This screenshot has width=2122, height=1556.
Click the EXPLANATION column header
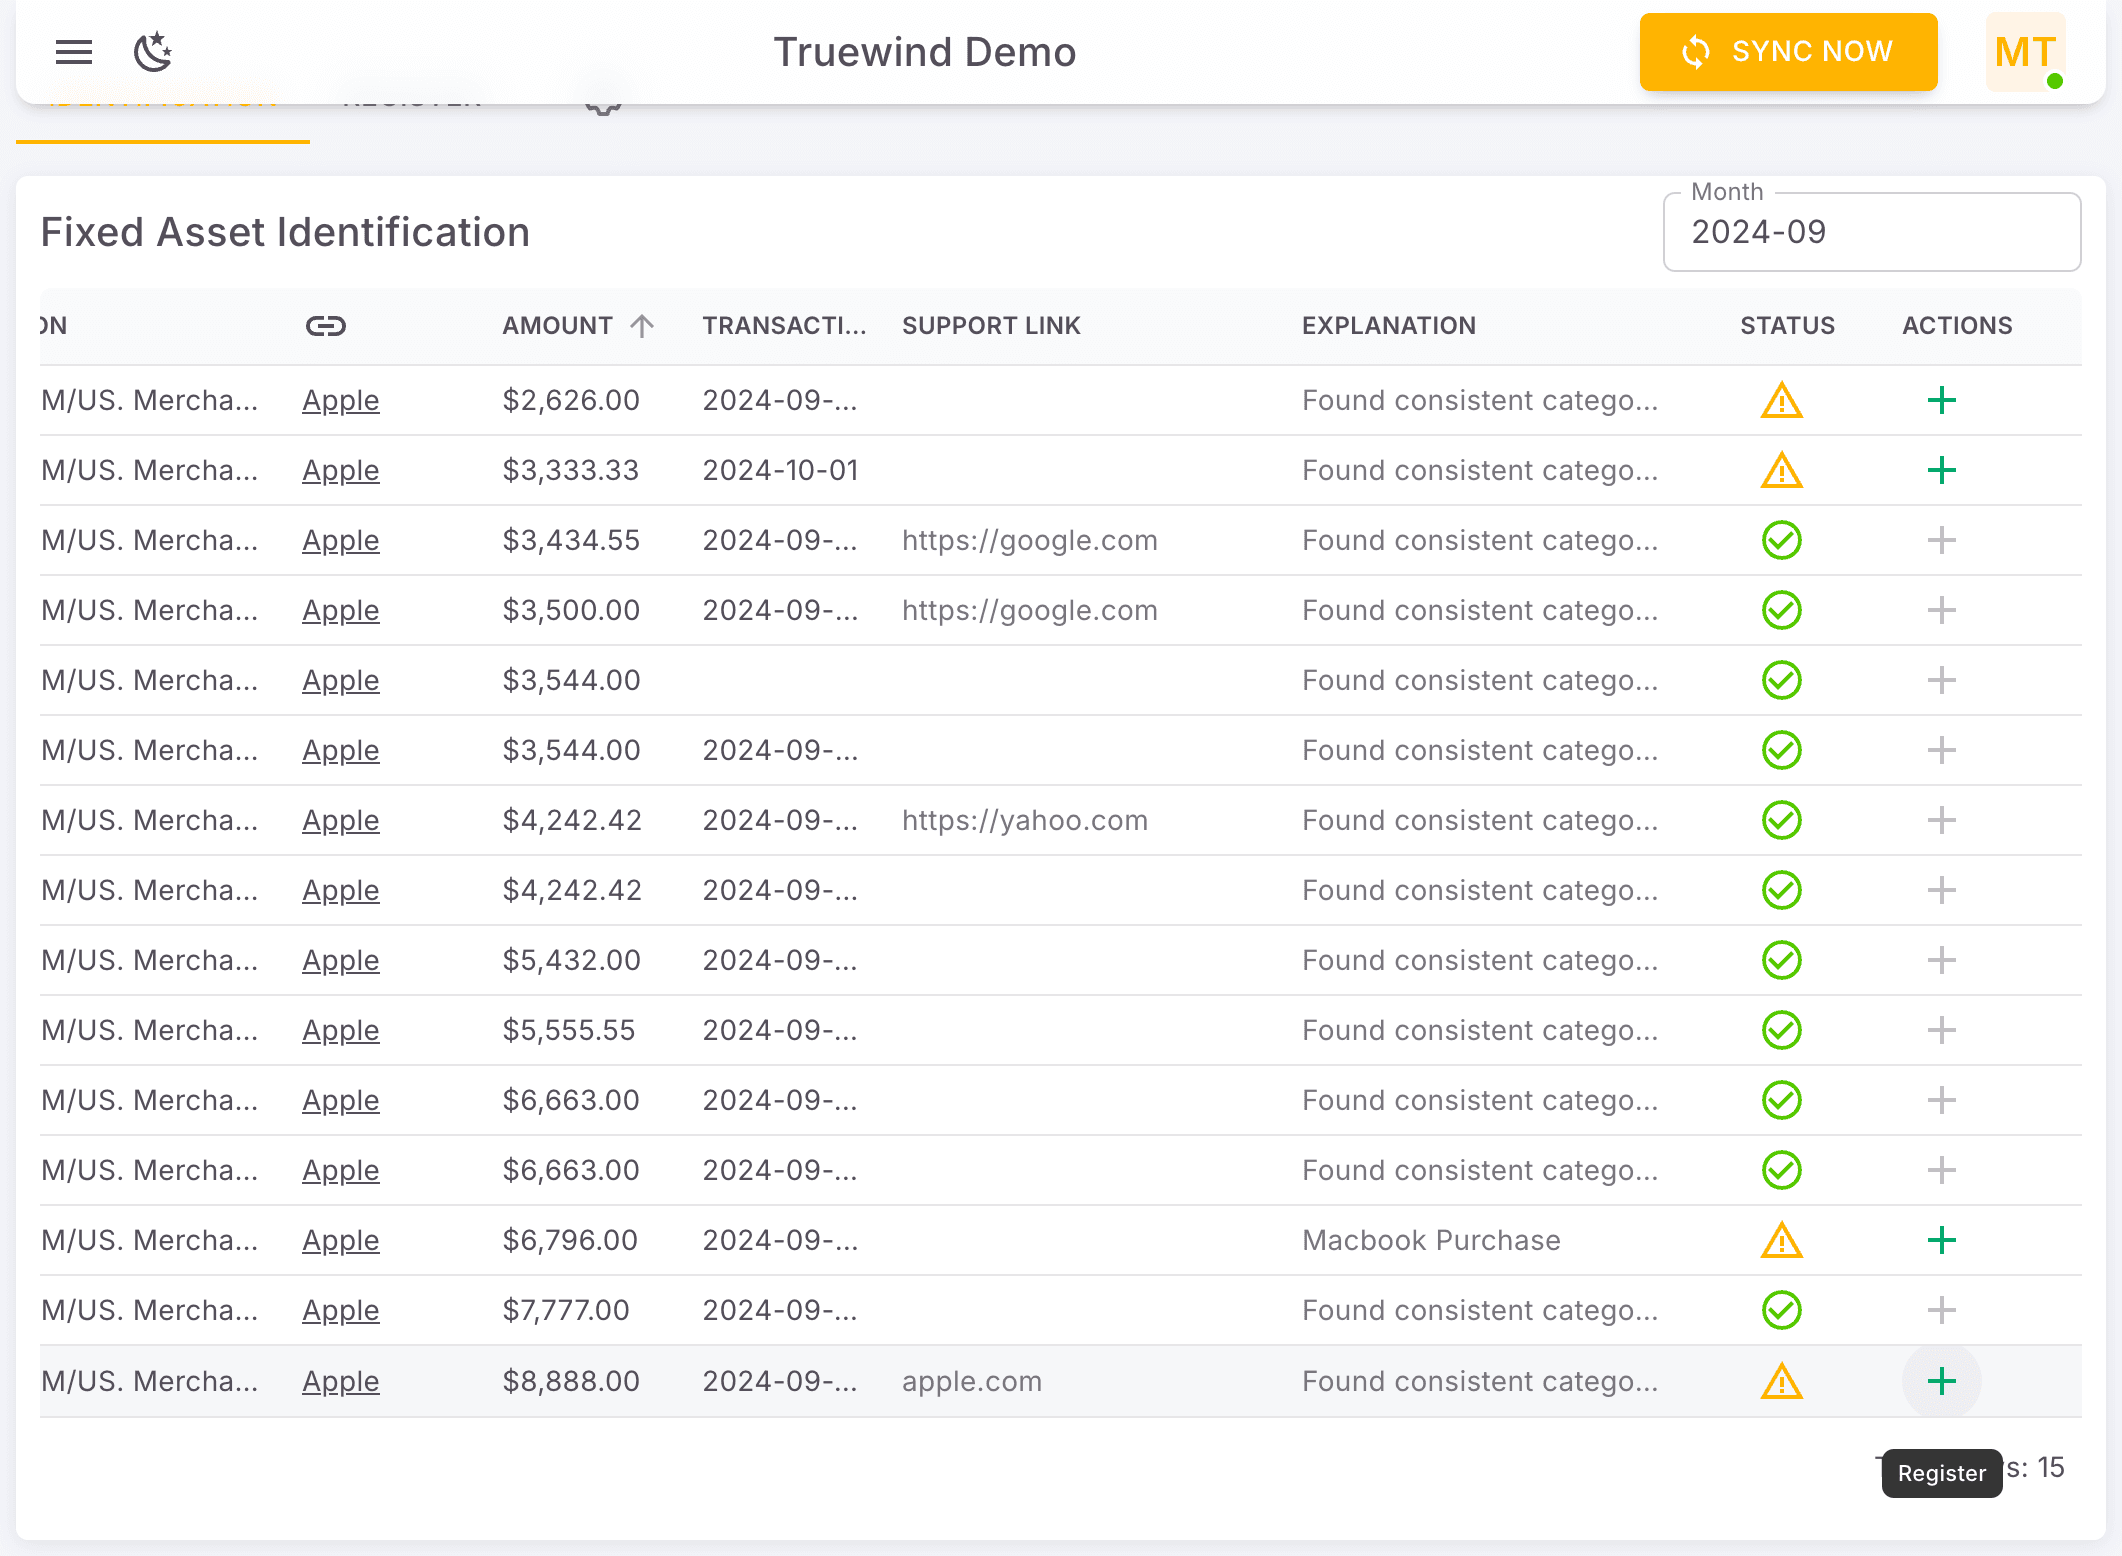pyautogui.click(x=1388, y=326)
